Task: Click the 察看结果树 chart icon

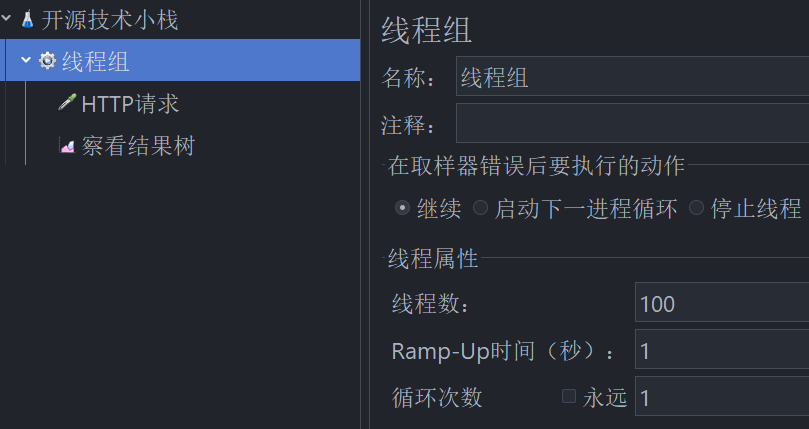Action: [x=67, y=146]
